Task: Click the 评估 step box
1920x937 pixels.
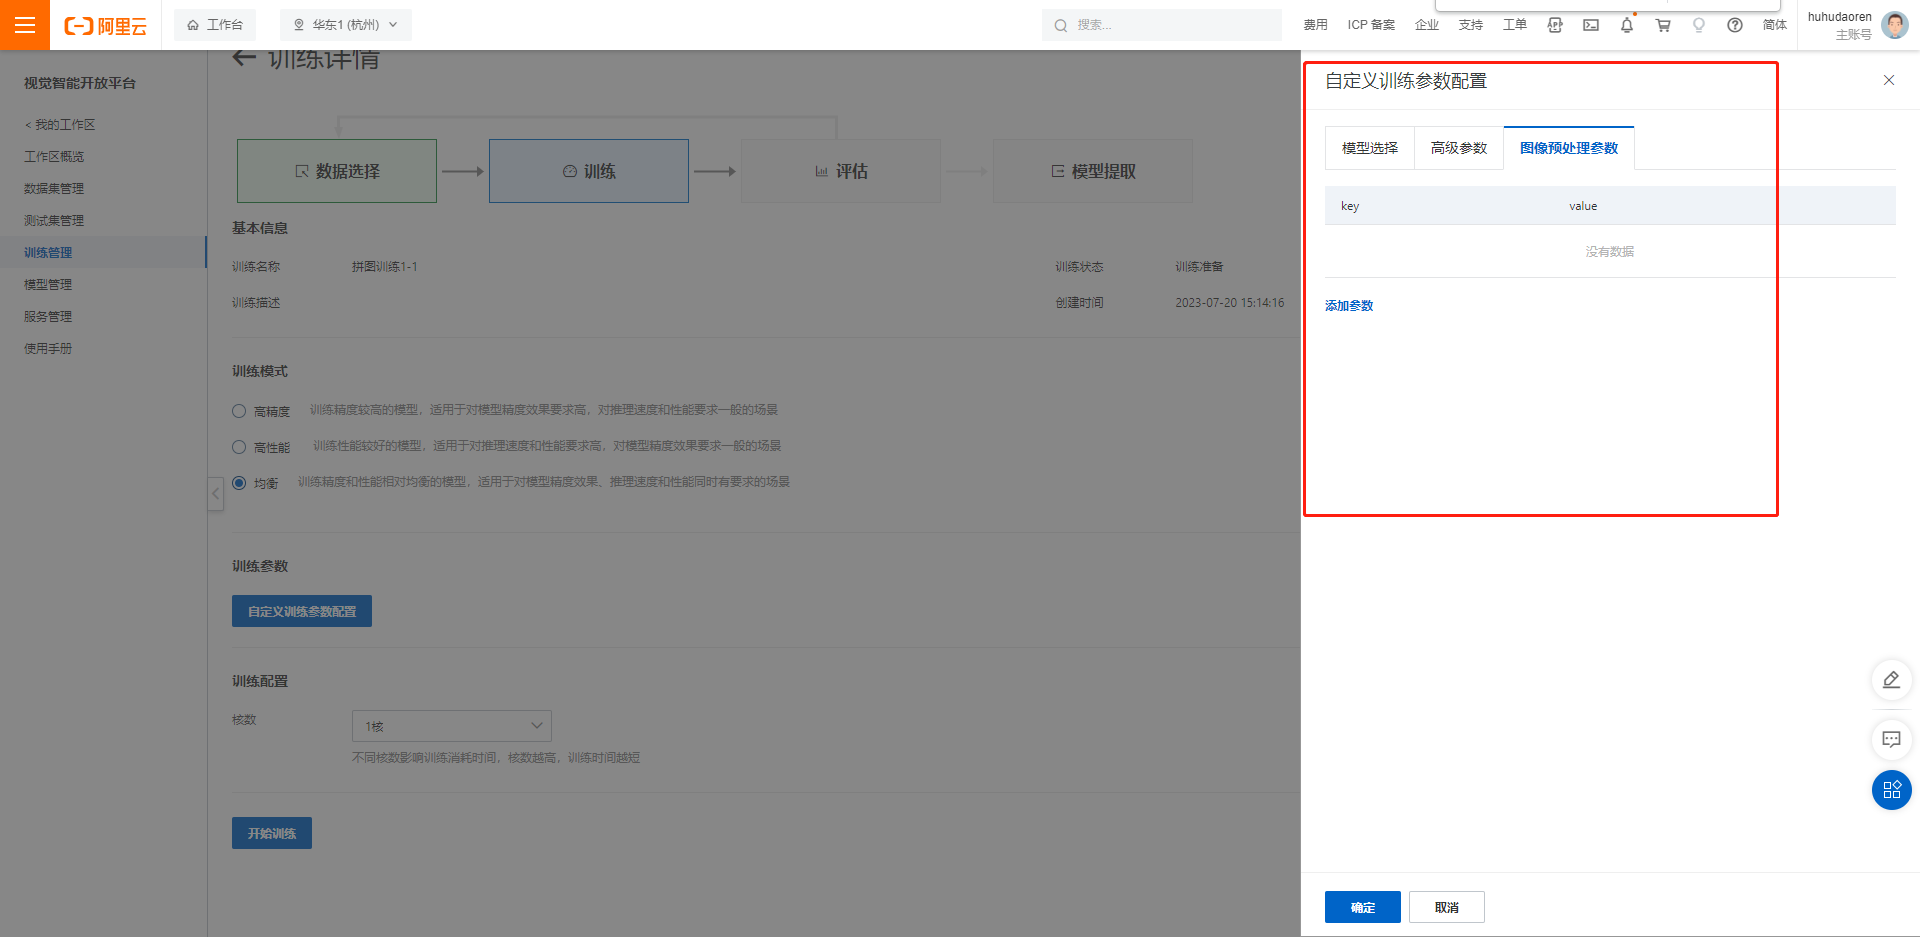Action: coord(841,171)
